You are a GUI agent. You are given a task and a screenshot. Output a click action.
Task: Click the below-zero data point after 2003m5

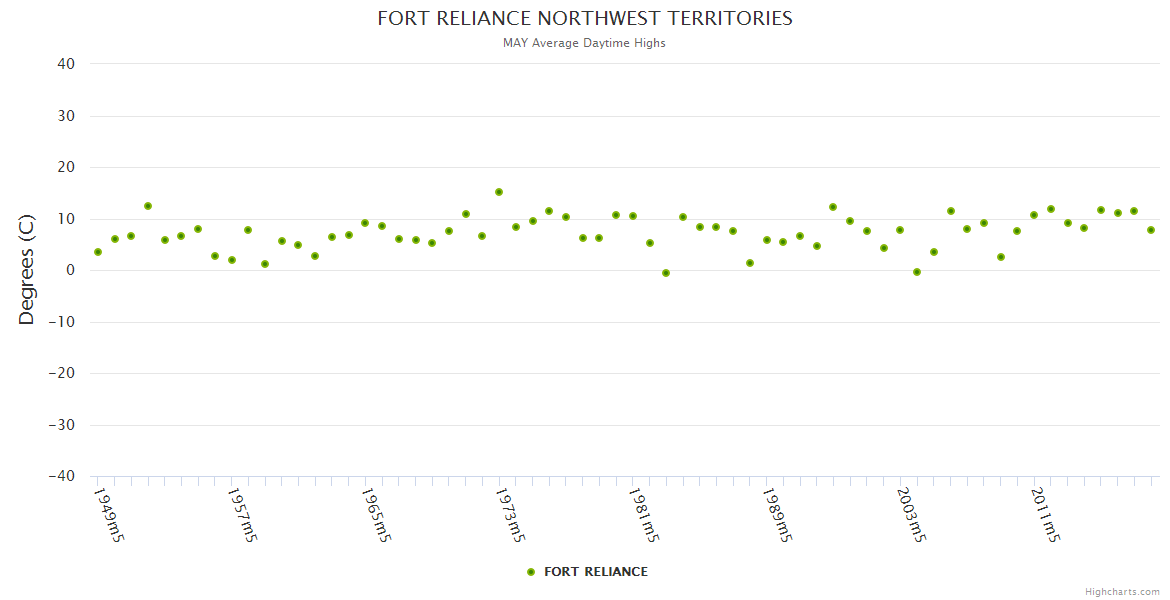[917, 272]
